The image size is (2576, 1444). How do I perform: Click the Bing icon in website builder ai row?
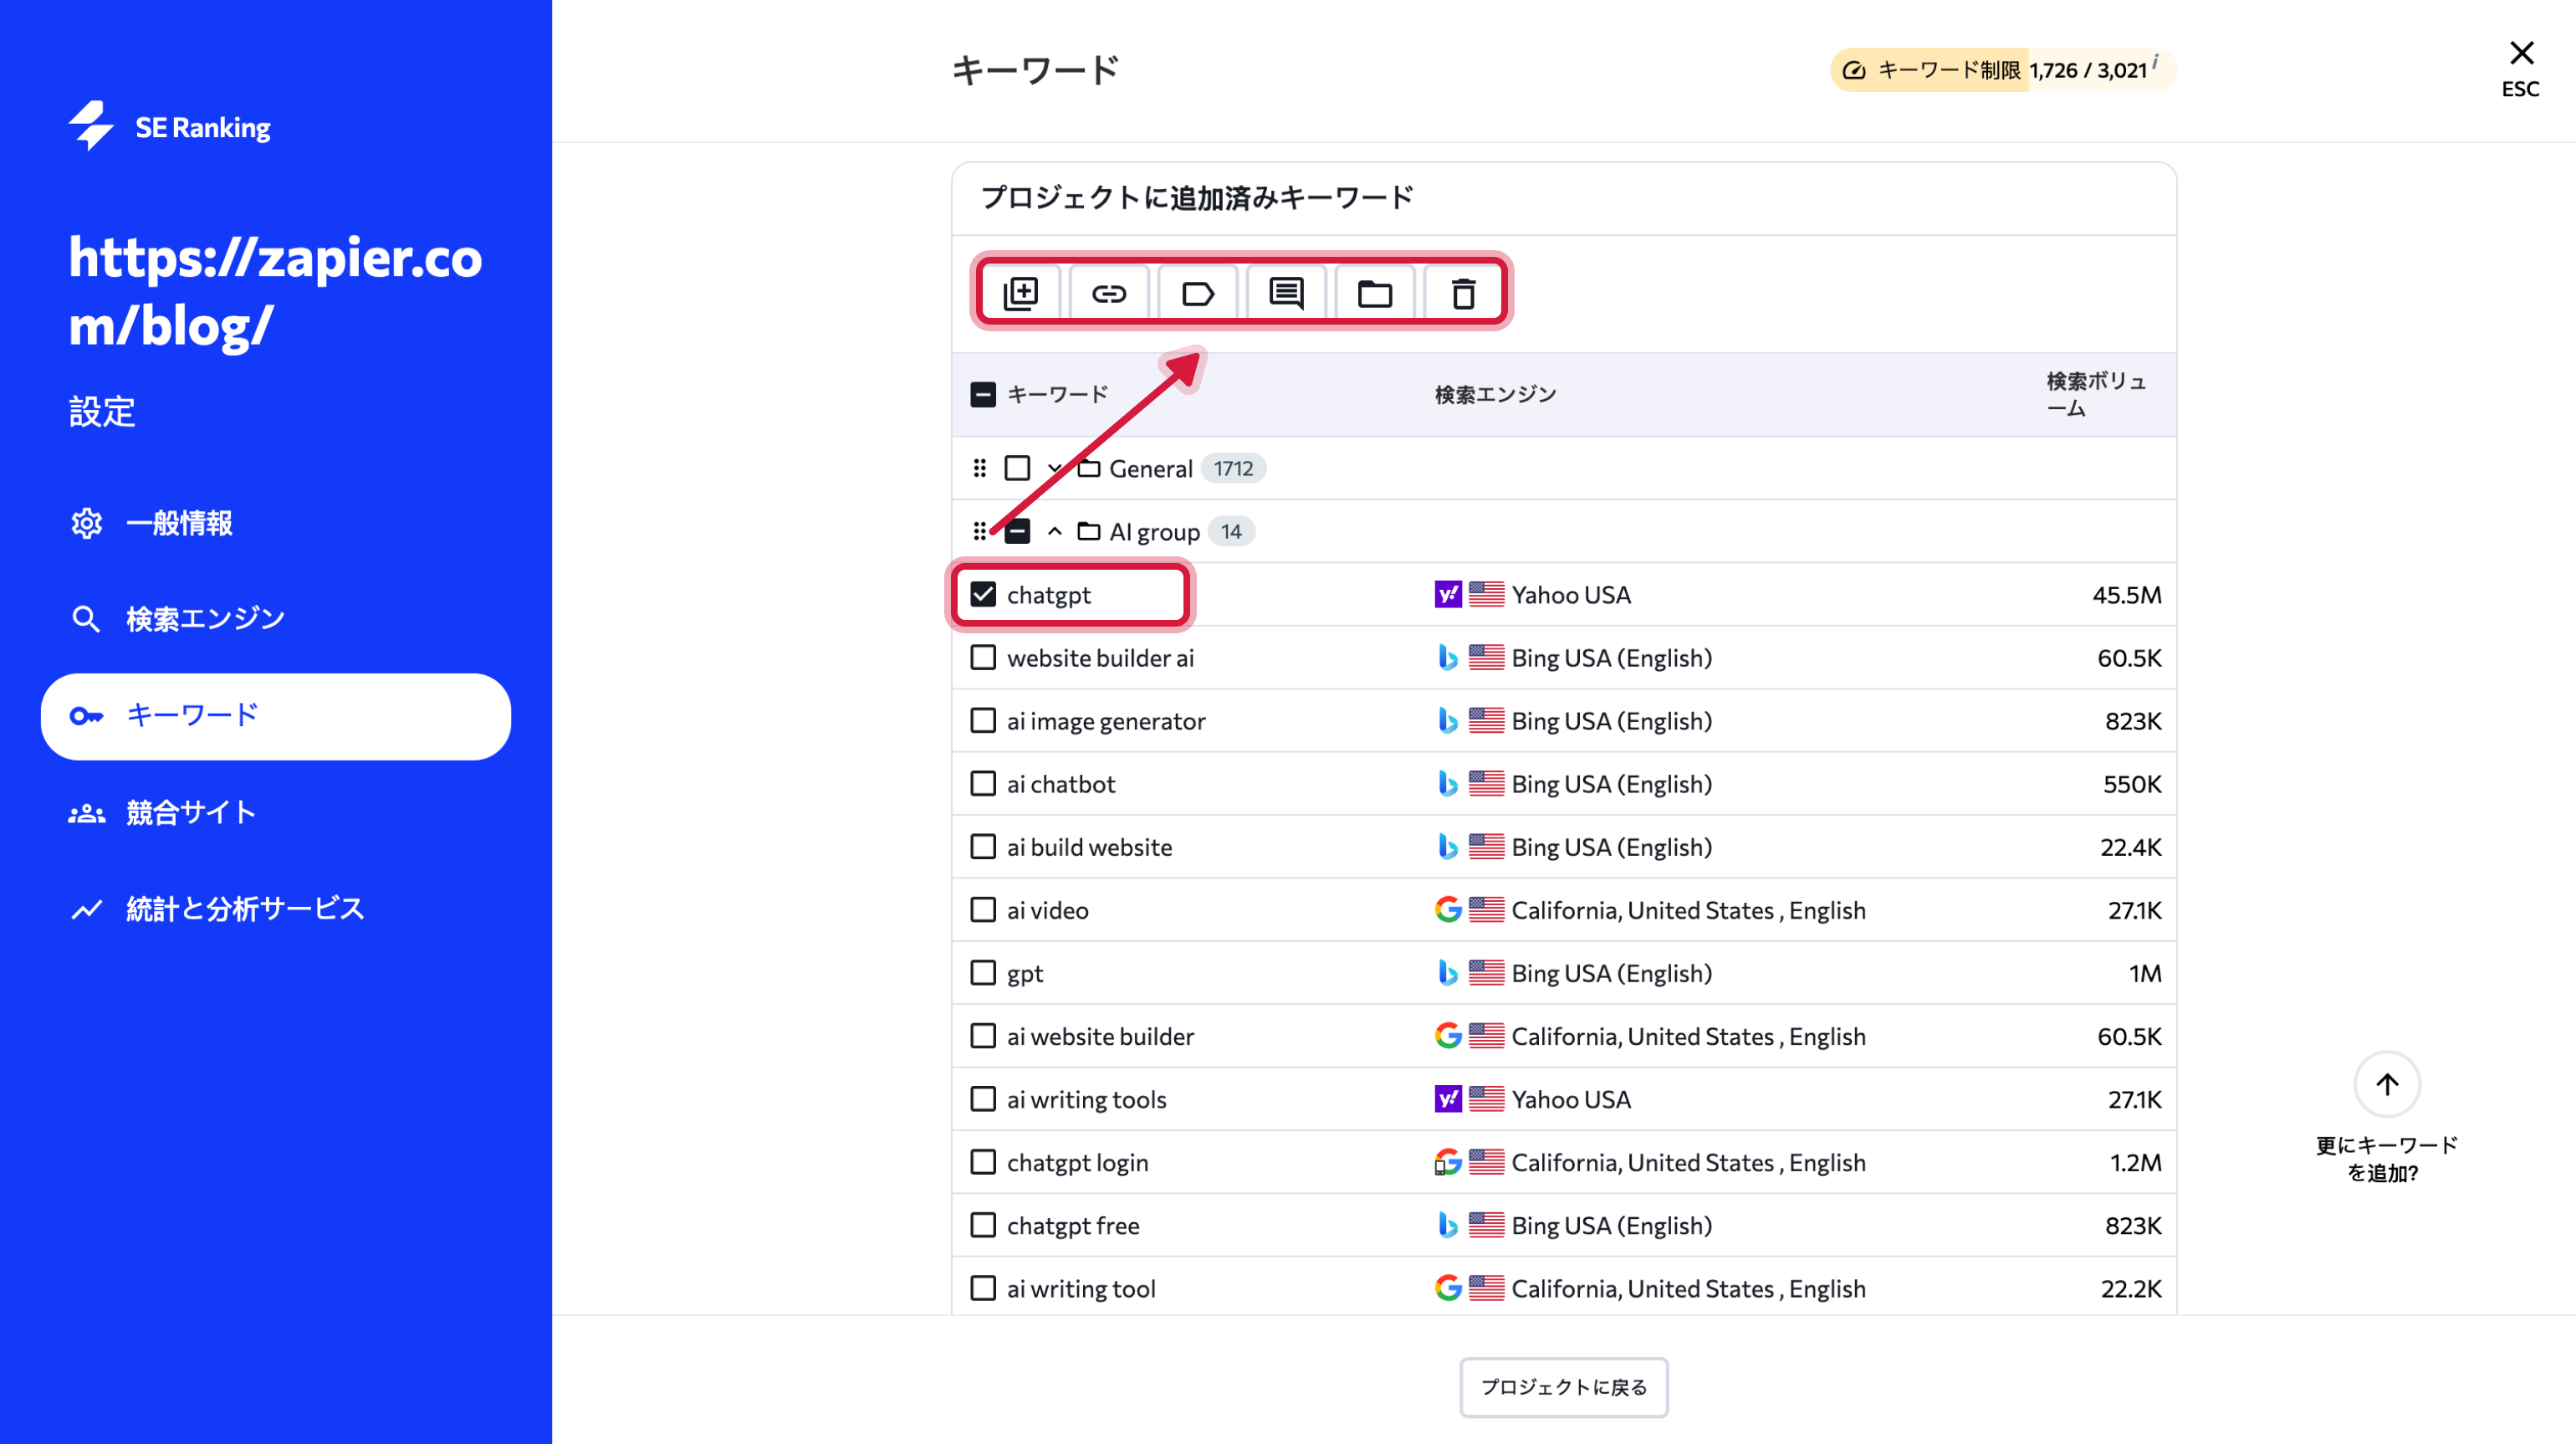[1448, 657]
